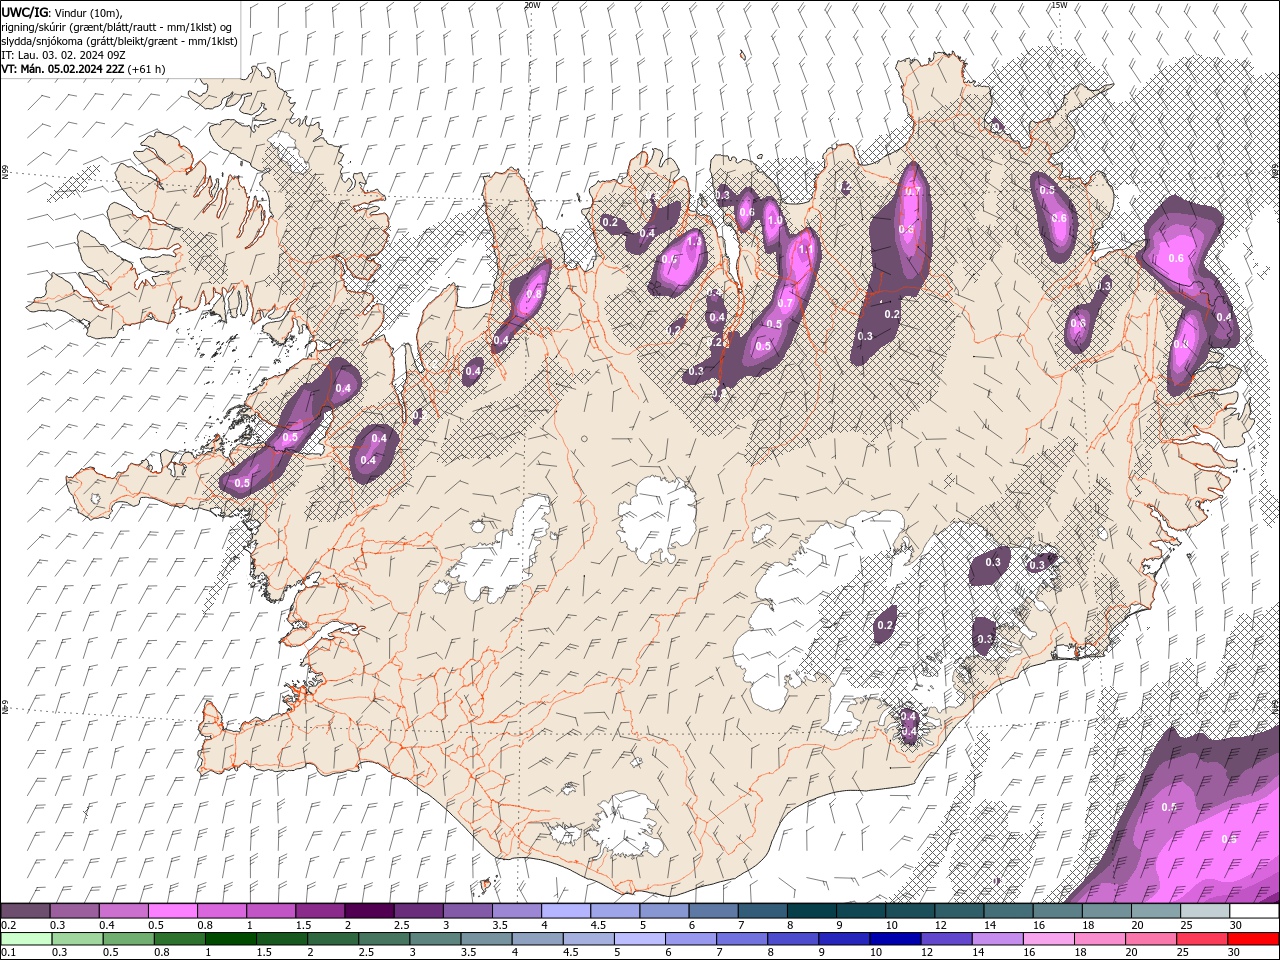Image resolution: width=1280 pixels, height=960 pixels.
Task: Click the '20W' longitude label at top
Action: coord(532,5)
